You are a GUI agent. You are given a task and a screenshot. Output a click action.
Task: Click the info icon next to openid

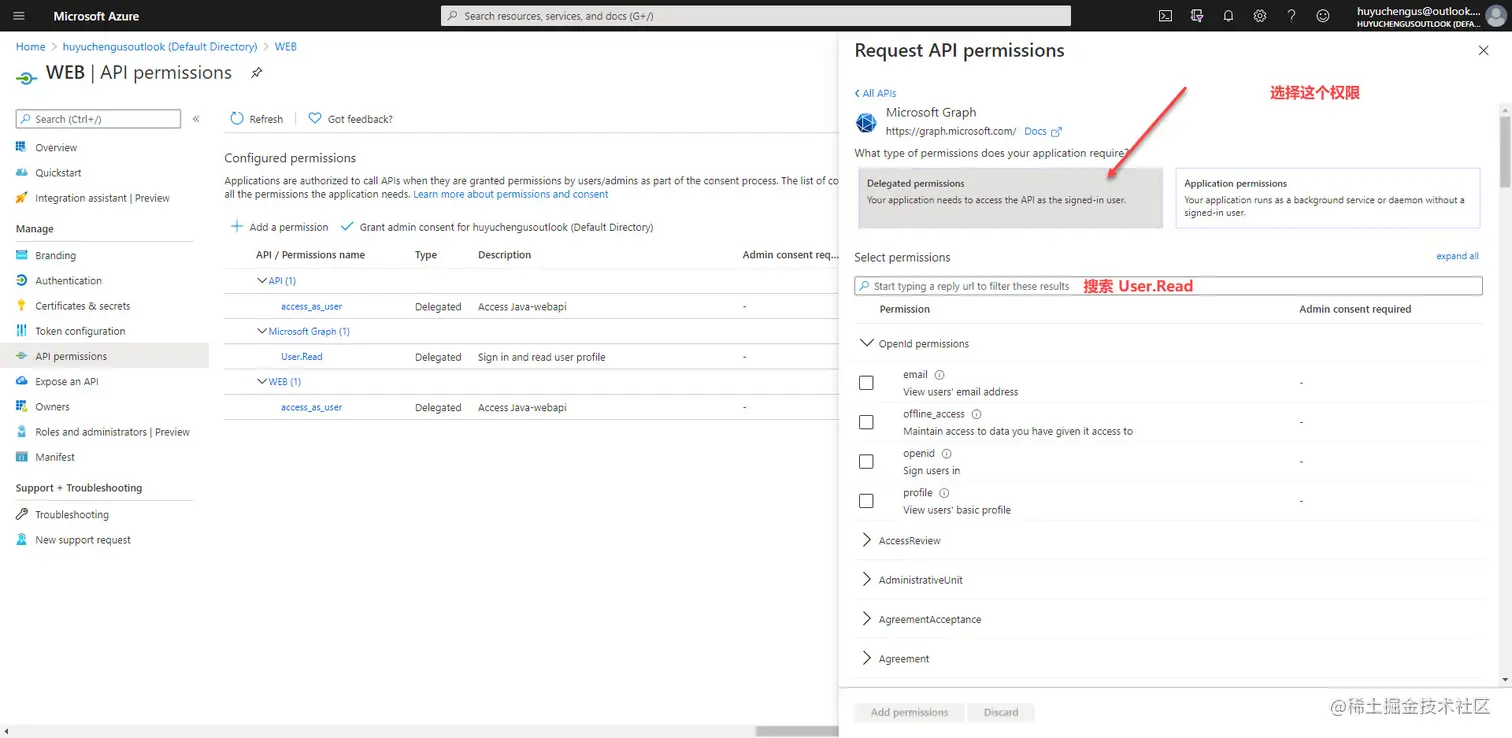(x=946, y=454)
